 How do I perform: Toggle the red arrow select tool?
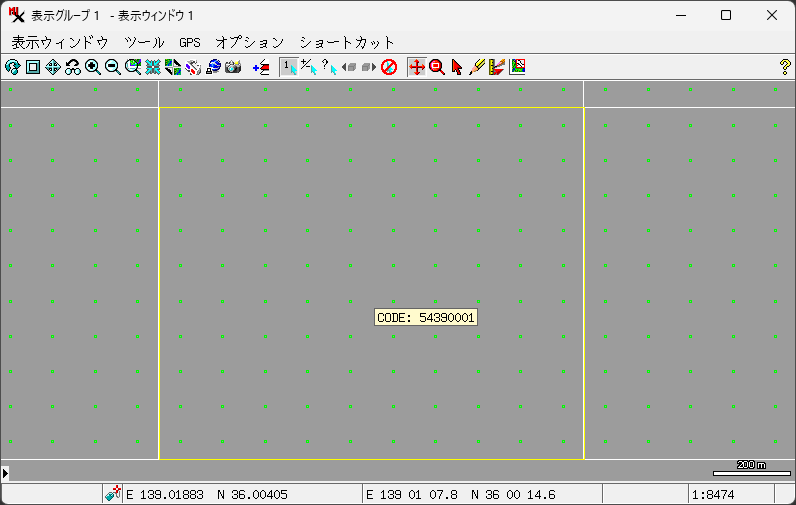457,67
